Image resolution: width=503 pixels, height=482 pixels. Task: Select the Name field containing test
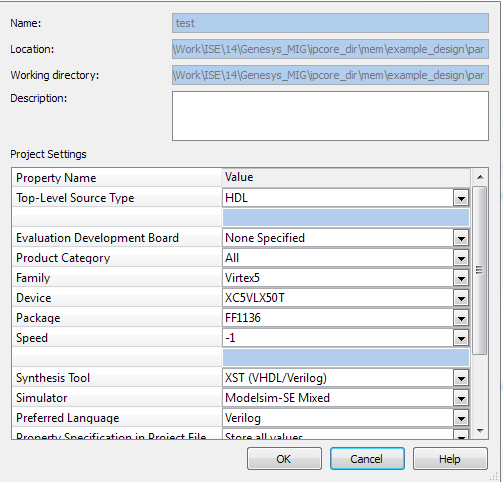pos(330,23)
